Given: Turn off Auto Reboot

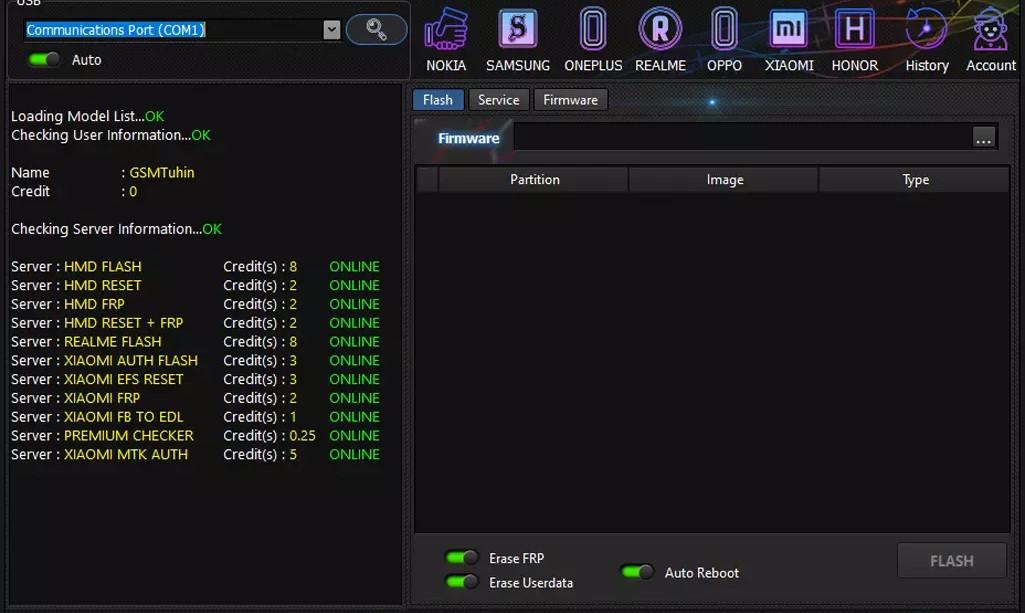Looking at the screenshot, I should pyautogui.click(x=636, y=571).
